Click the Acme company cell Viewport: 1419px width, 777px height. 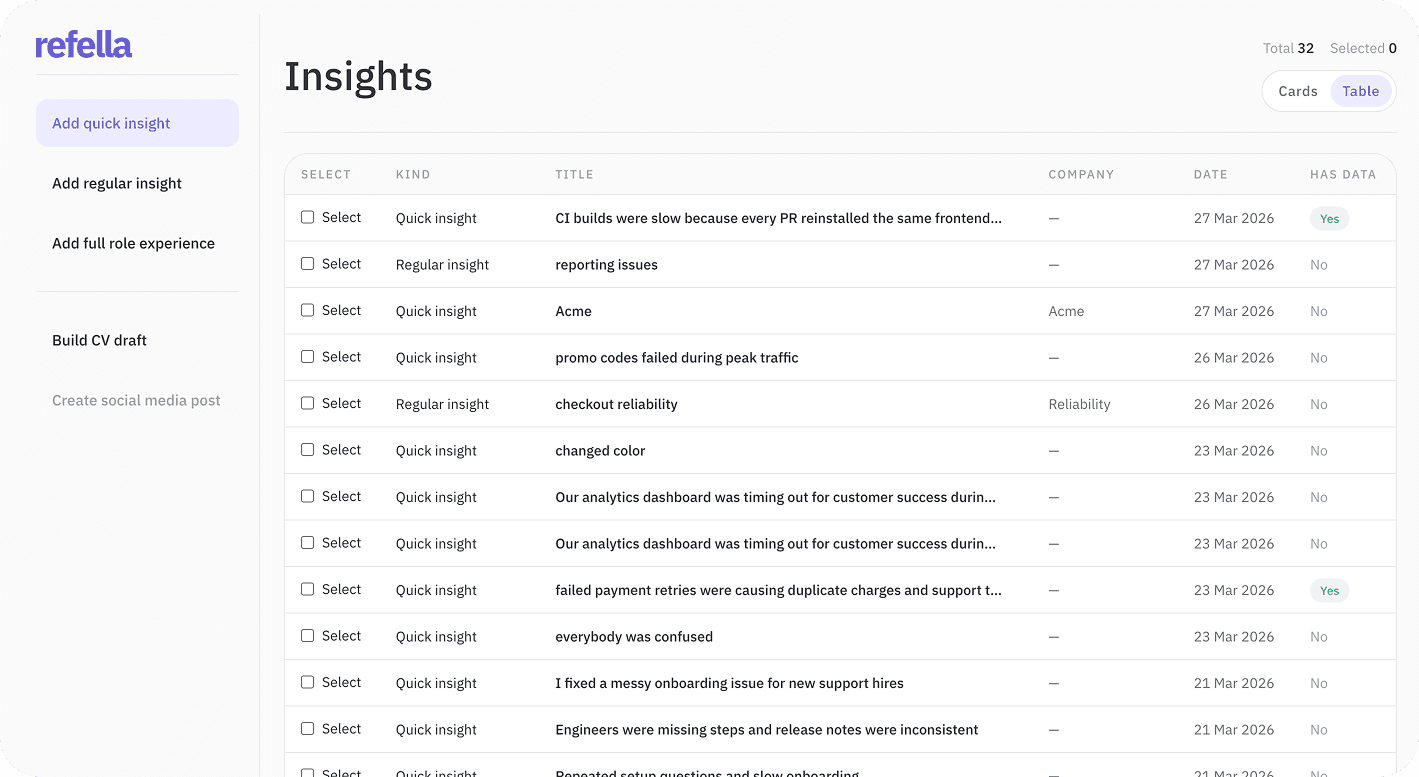coord(1066,311)
